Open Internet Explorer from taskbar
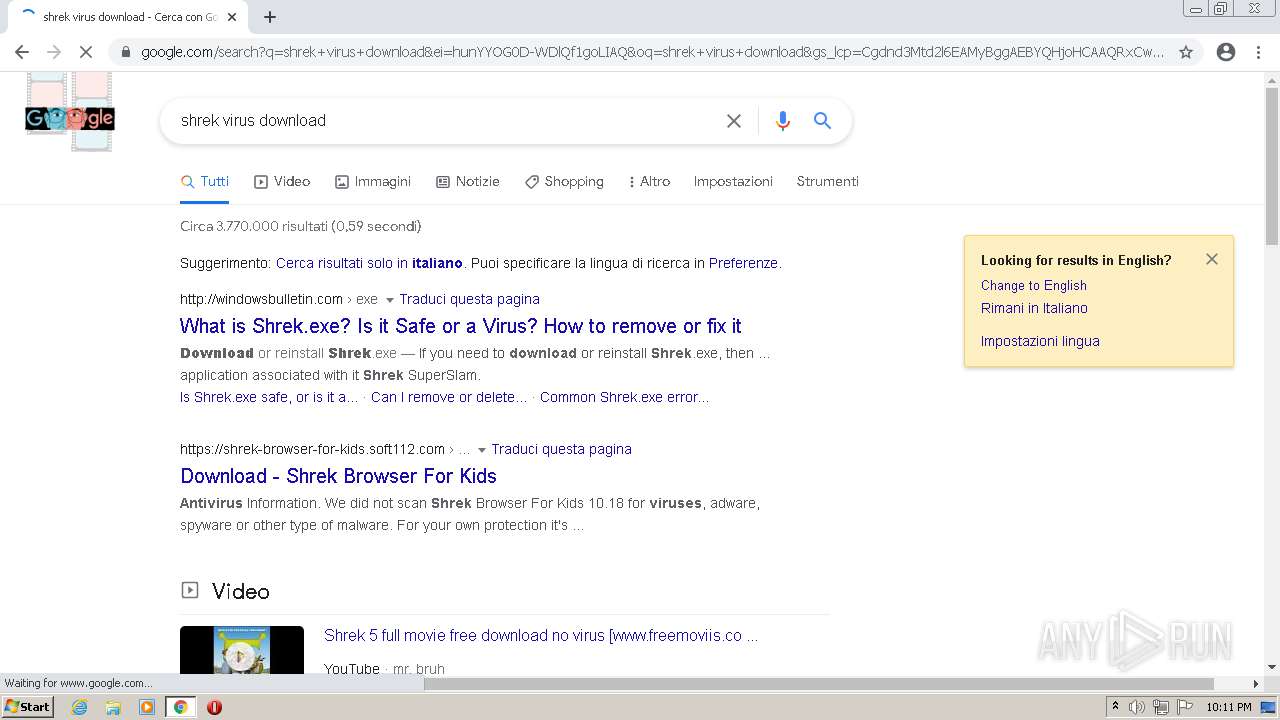 (x=79, y=707)
